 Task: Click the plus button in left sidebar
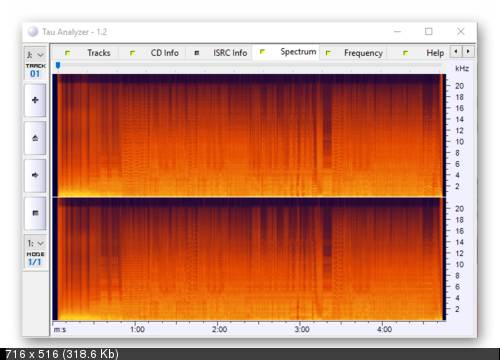click(35, 100)
